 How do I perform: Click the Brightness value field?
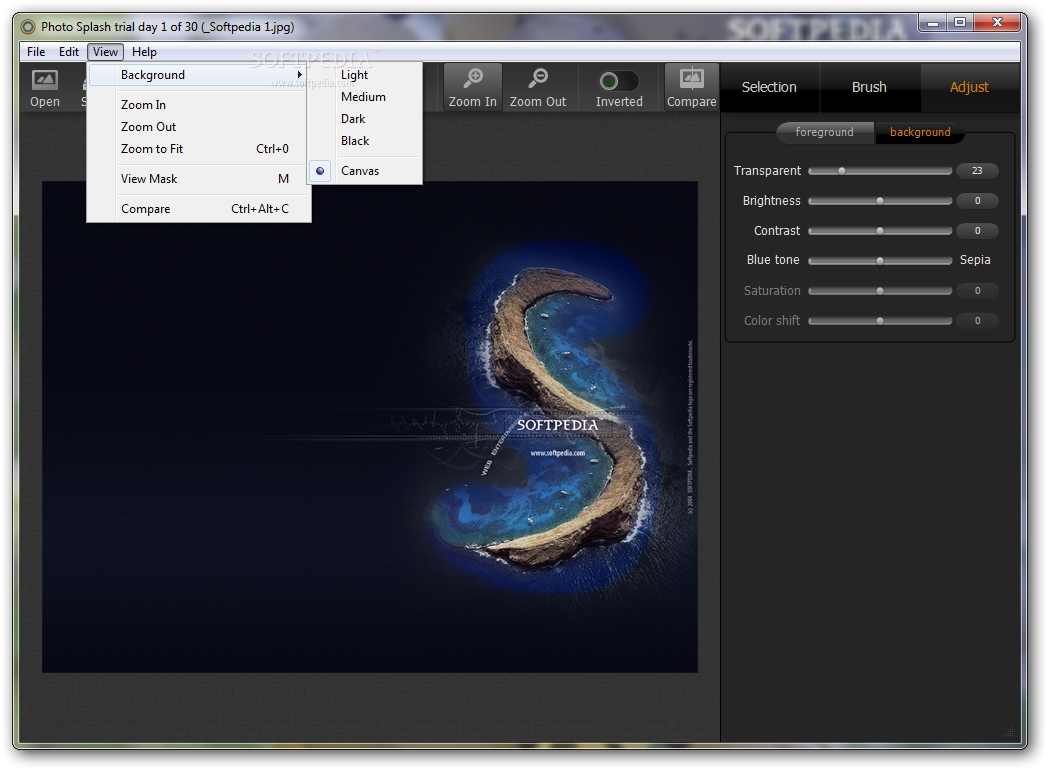point(977,201)
